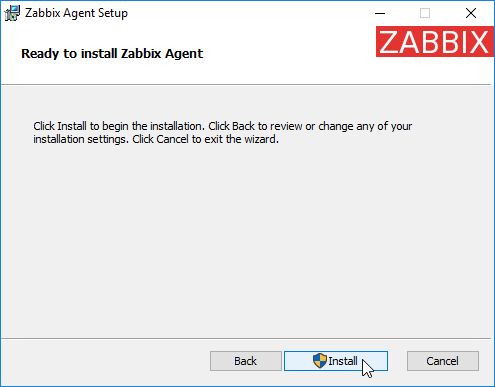Click empty gray area of the wizard page
Image resolution: width=495 pixels, height=387 pixels.
coord(247,240)
